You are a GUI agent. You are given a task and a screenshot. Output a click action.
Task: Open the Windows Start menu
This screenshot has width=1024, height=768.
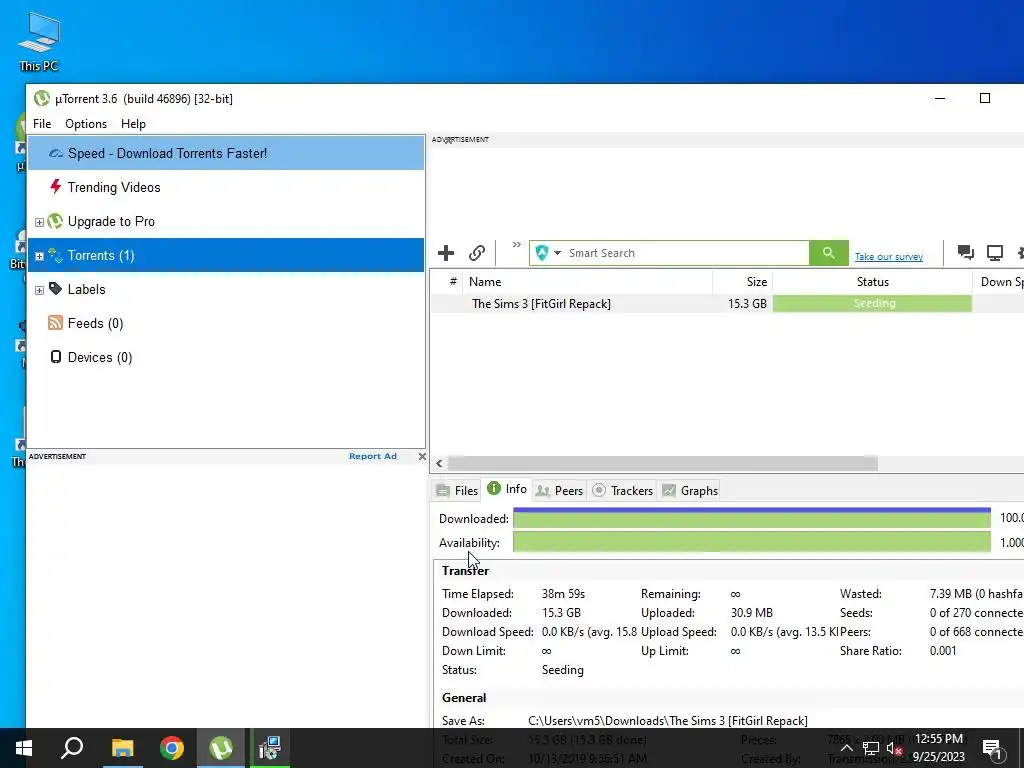tap(24, 748)
